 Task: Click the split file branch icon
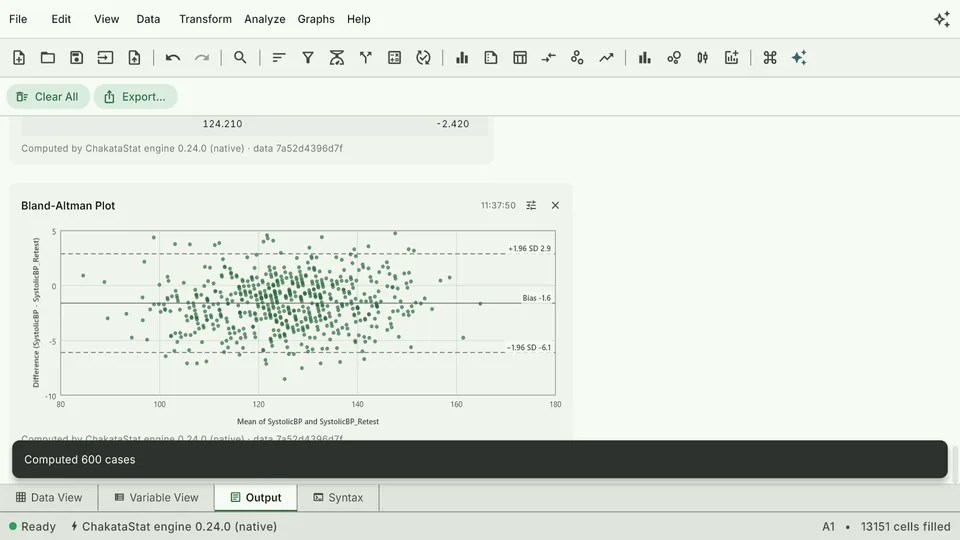(x=366, y=58)
